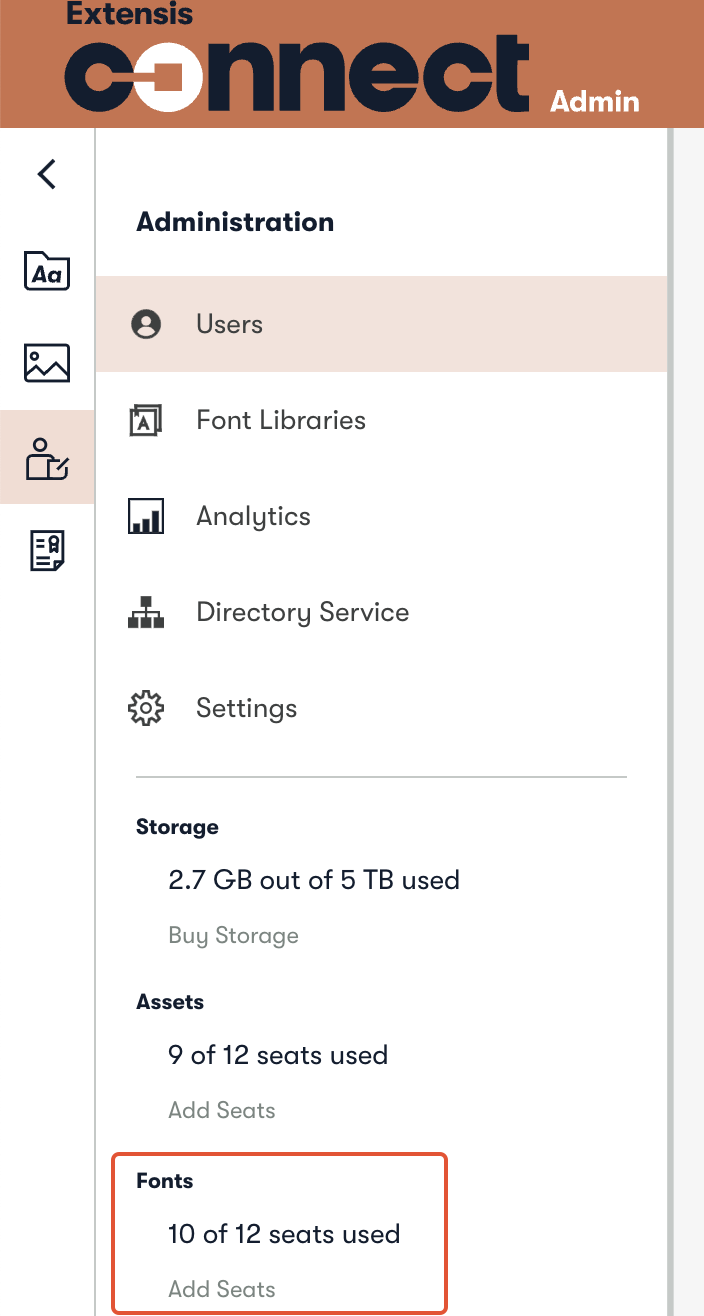This screenshot has height=1316, width=704.
Task: Click the Fonts label
Action: tap(165, 1181)
